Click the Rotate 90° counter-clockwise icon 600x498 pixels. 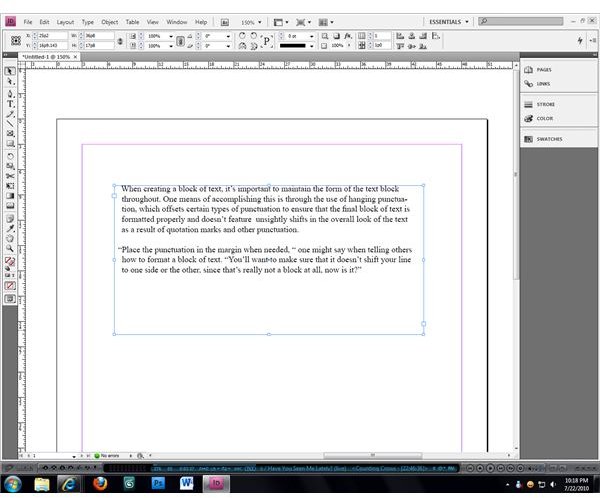[x=253, y=36]
